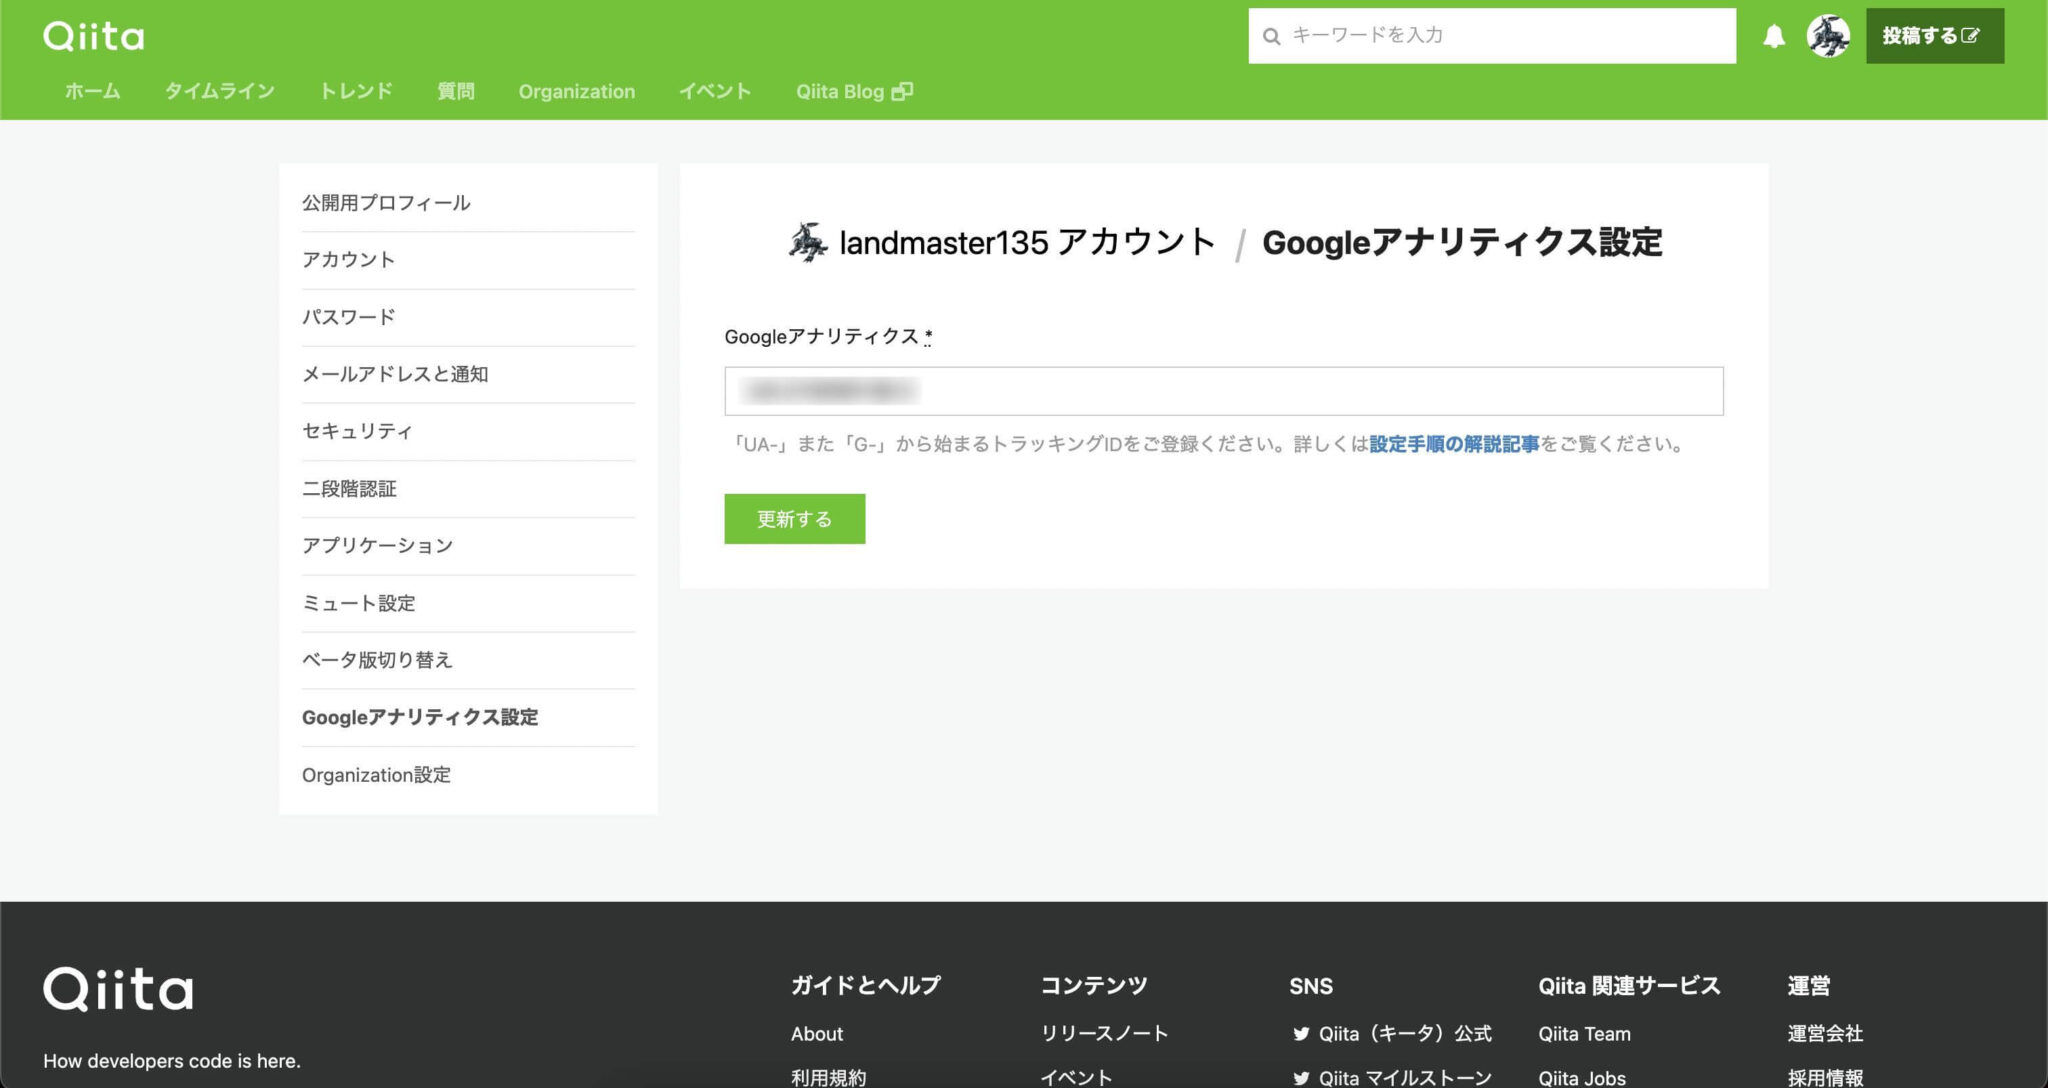
Task: Click the Twitter icon beside Qiita（キータ）公式
Action: pyautogui.click(x=1302, y=1034)
